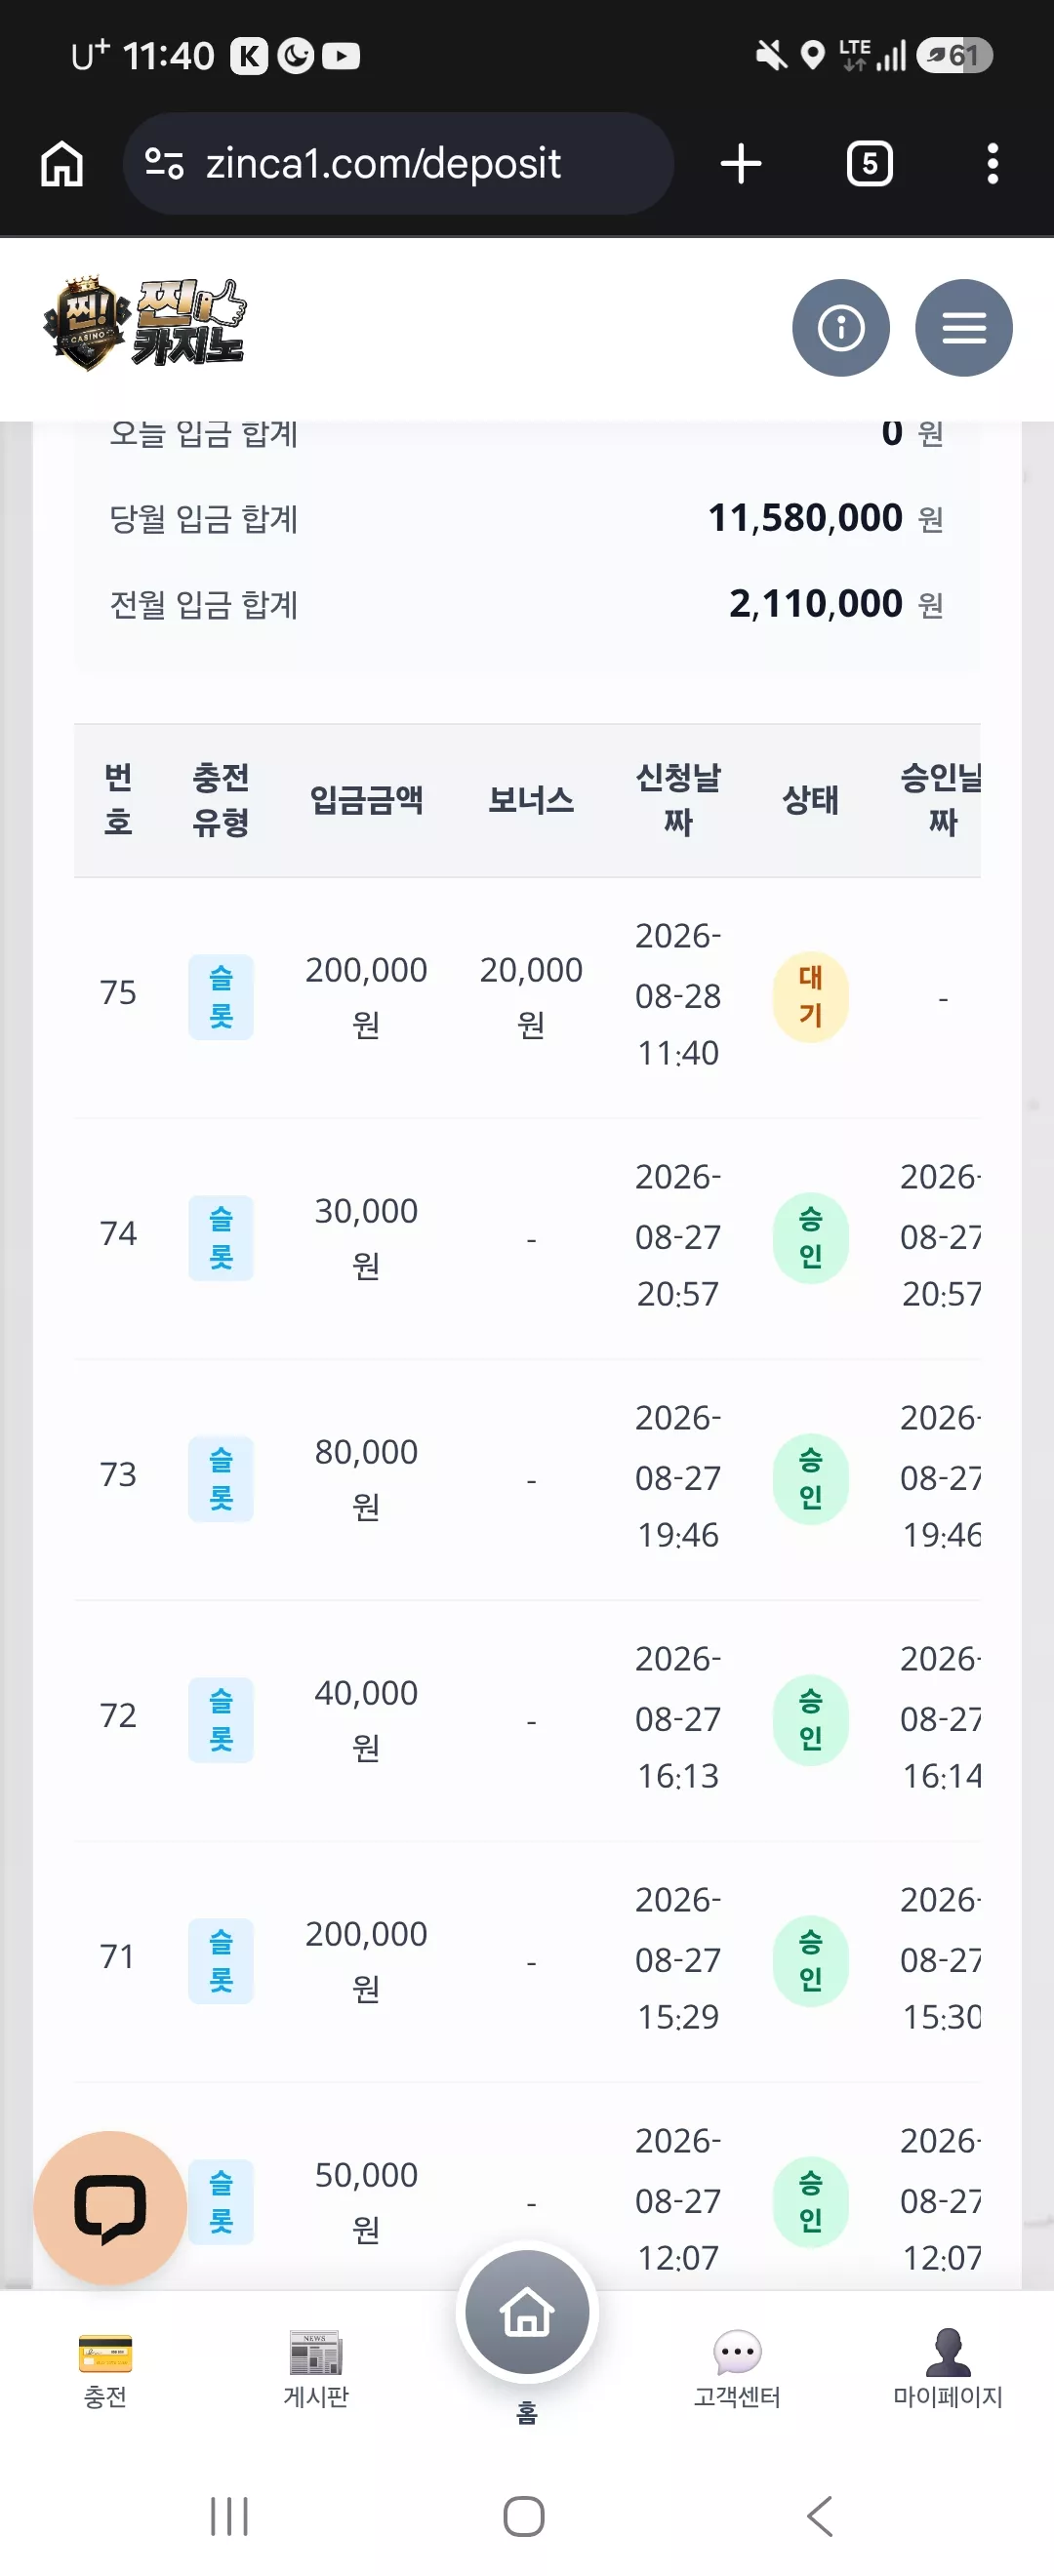Tap the Android recent apps button

229,2516
